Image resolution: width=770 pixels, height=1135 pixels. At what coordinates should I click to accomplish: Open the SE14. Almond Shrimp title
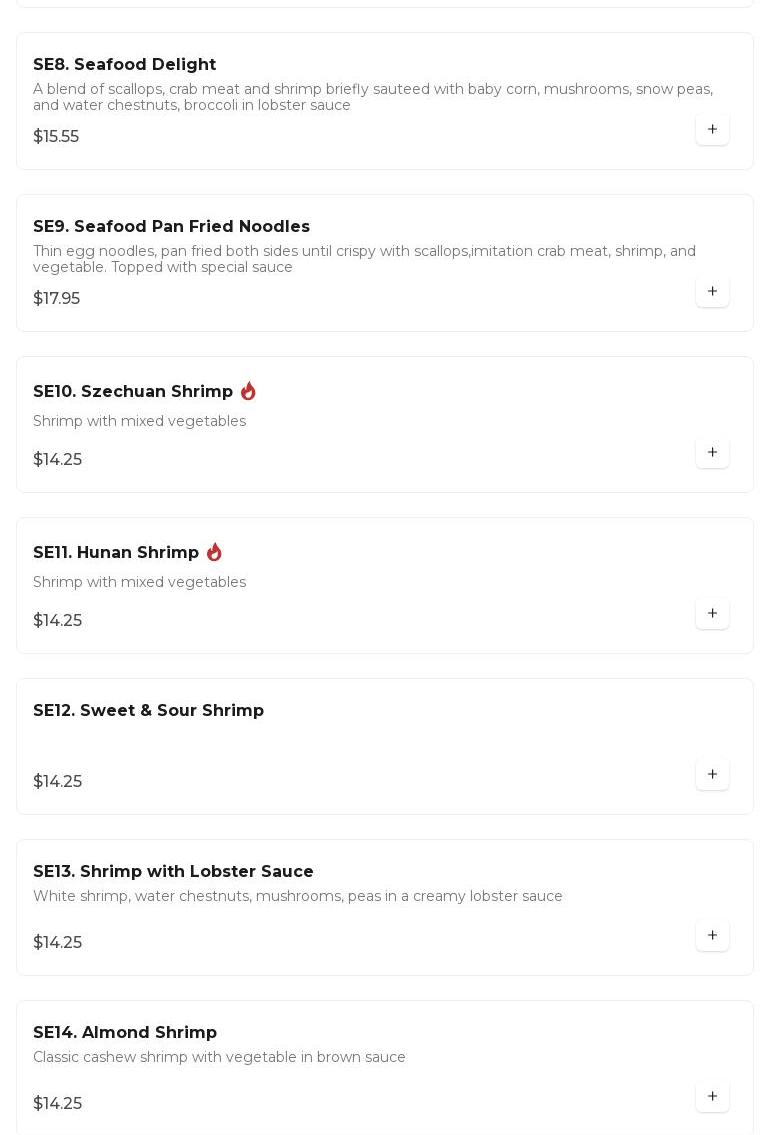(x=125, y=1033)
